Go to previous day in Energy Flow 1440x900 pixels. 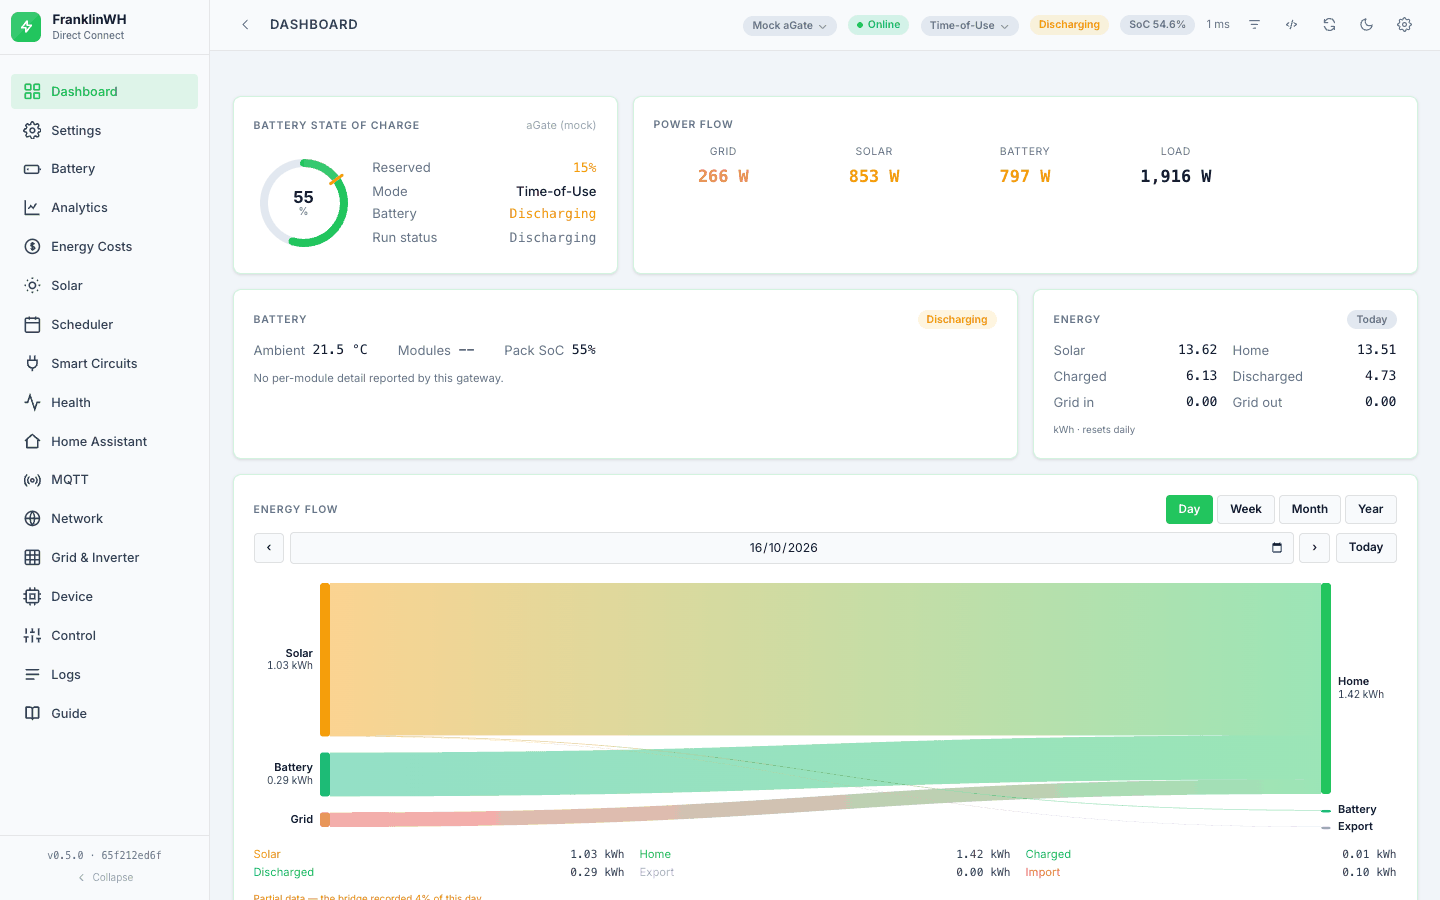click(x=269, y=548)
